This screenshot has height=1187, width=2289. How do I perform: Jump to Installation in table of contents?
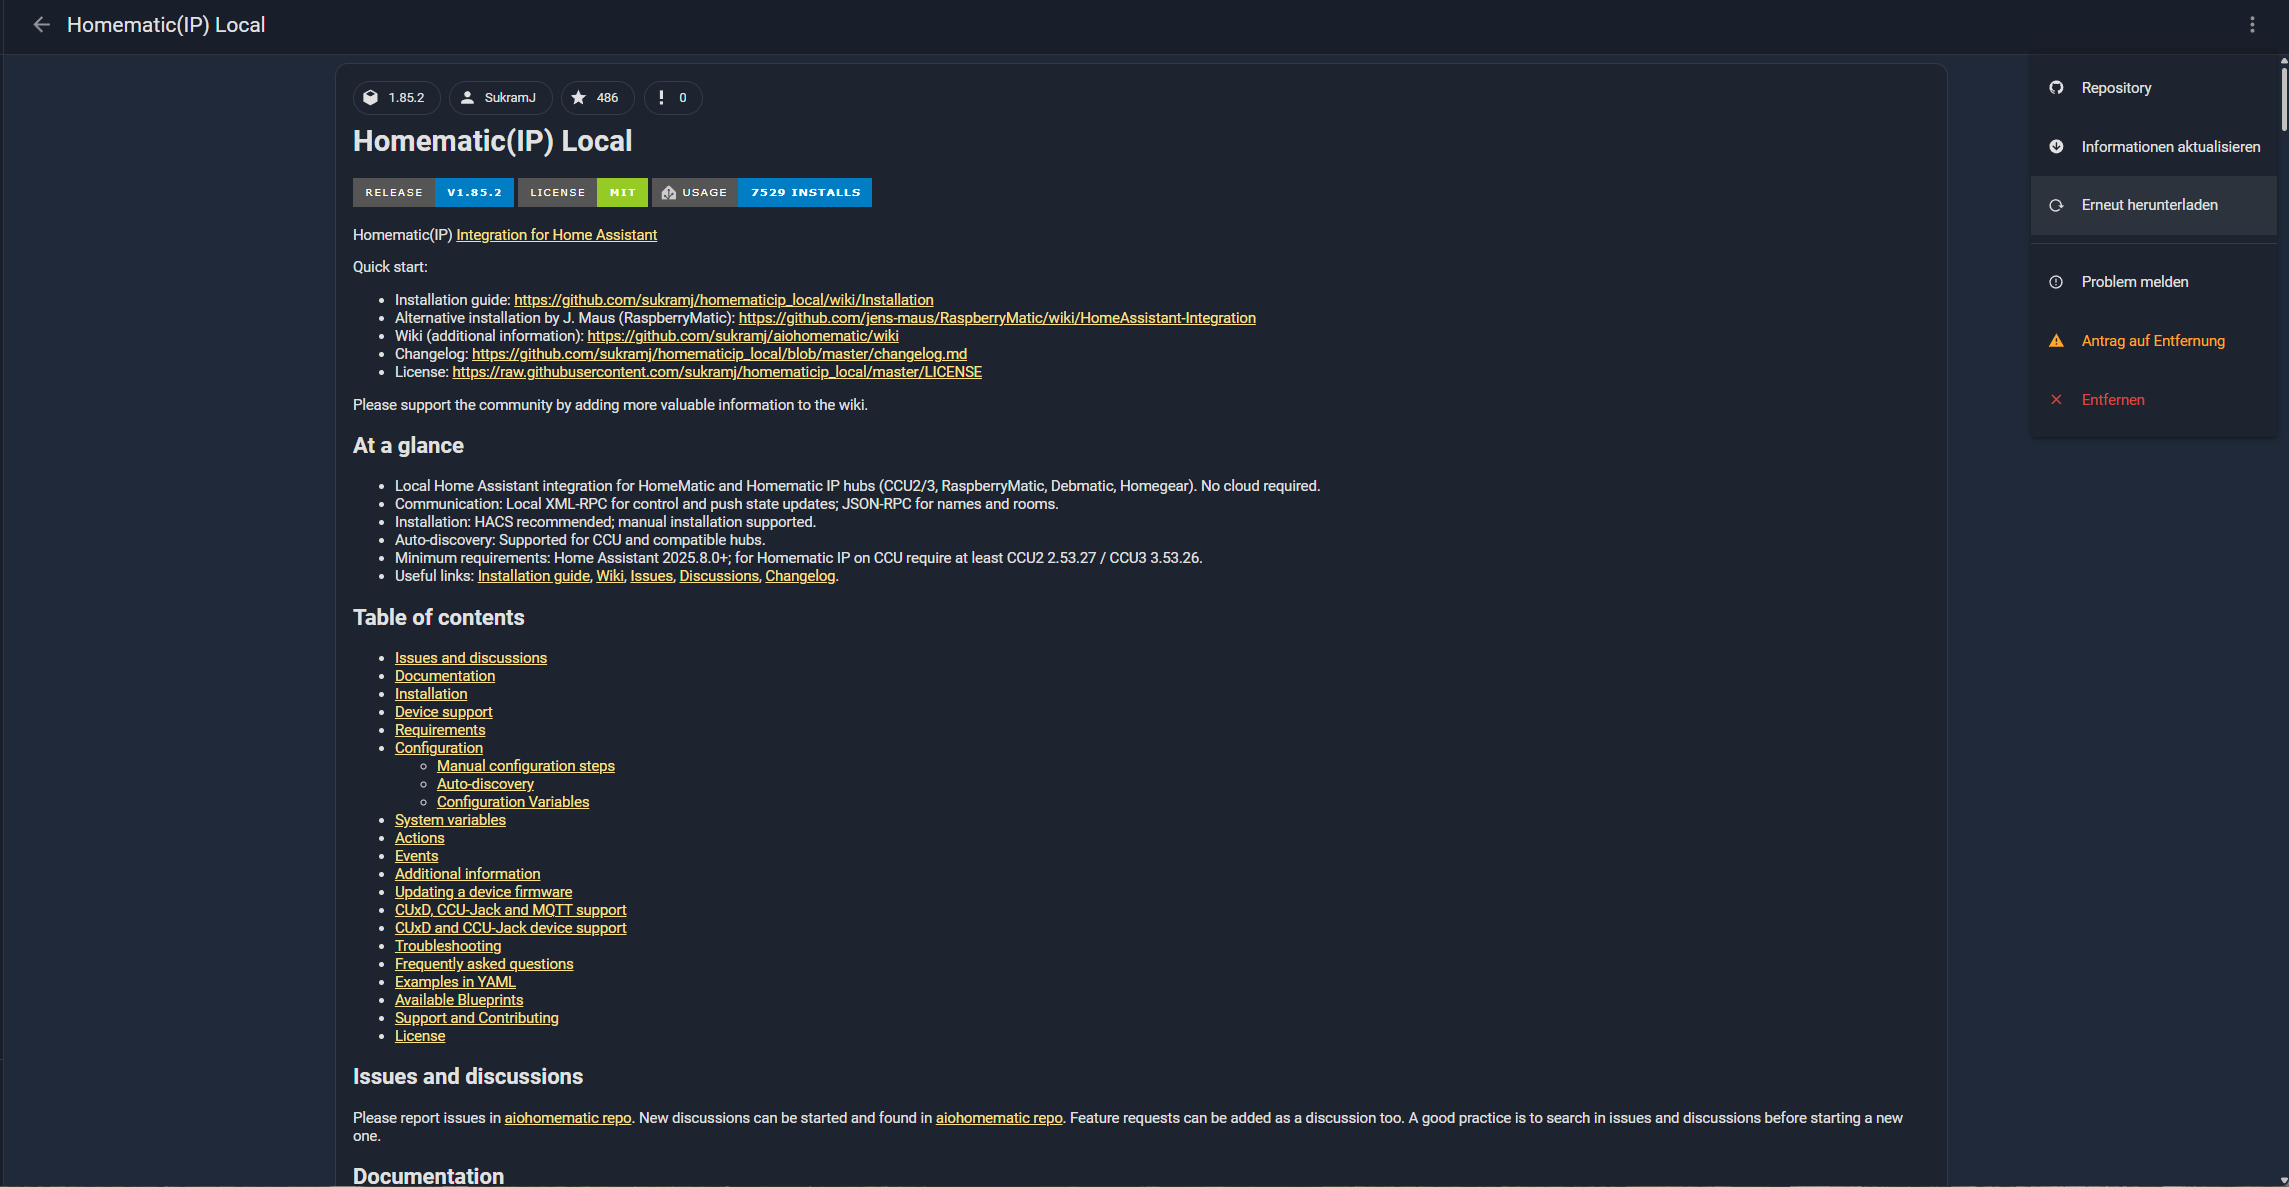click(431, 694)
